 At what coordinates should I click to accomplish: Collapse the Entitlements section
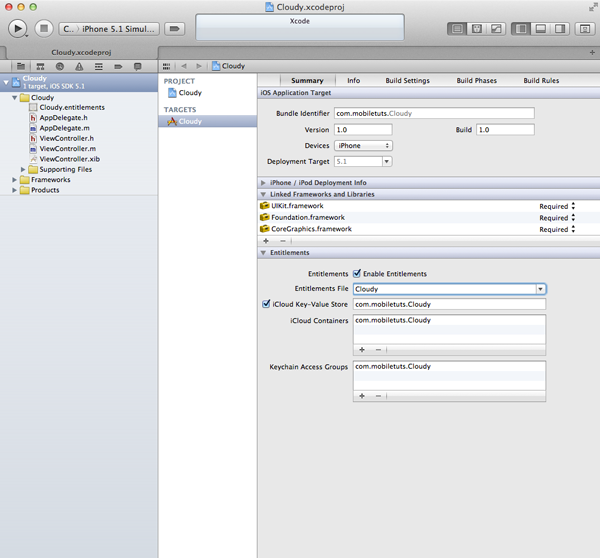pos(263,253)
